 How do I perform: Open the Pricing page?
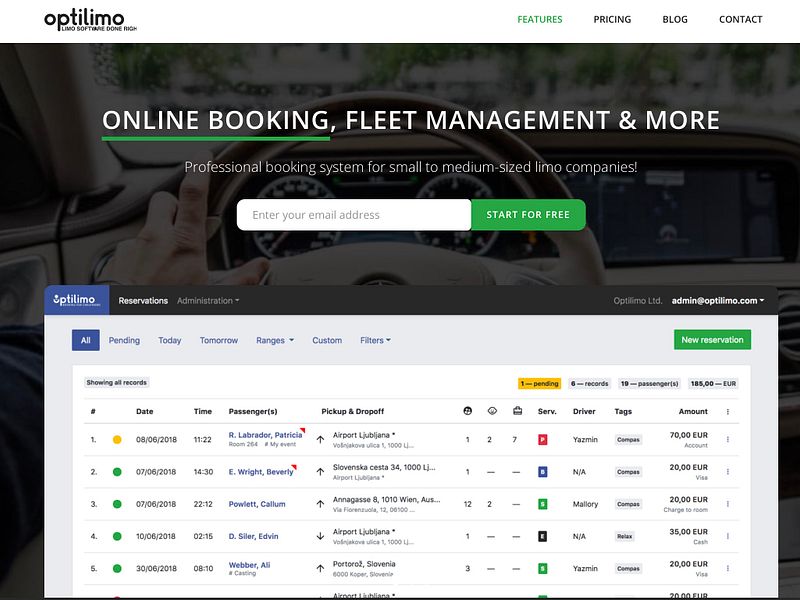[612, 19]
